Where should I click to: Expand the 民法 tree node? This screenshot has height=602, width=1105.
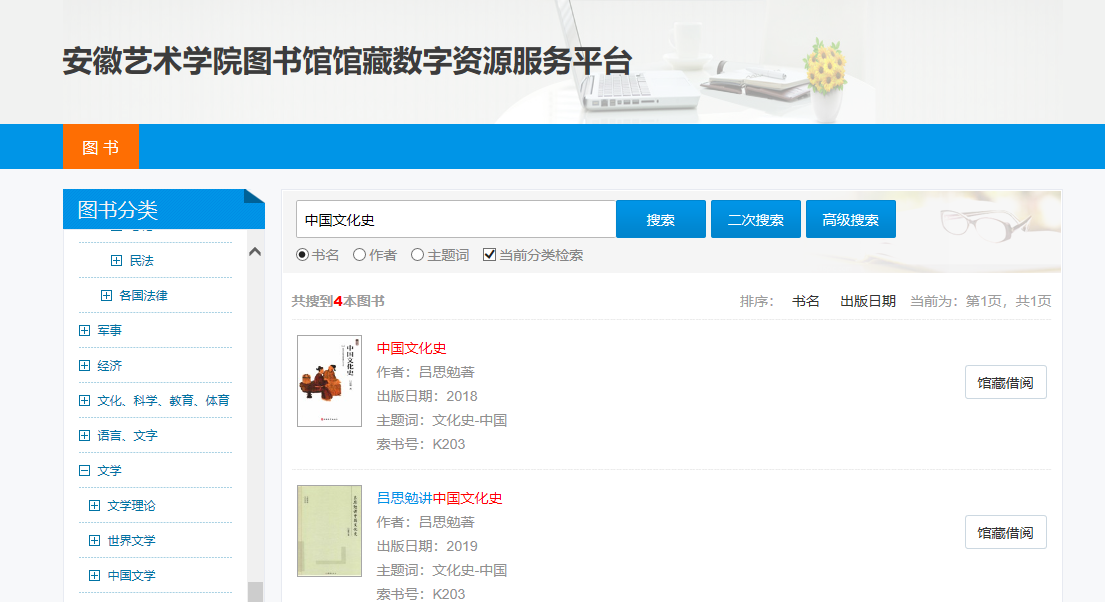[116, 261]
